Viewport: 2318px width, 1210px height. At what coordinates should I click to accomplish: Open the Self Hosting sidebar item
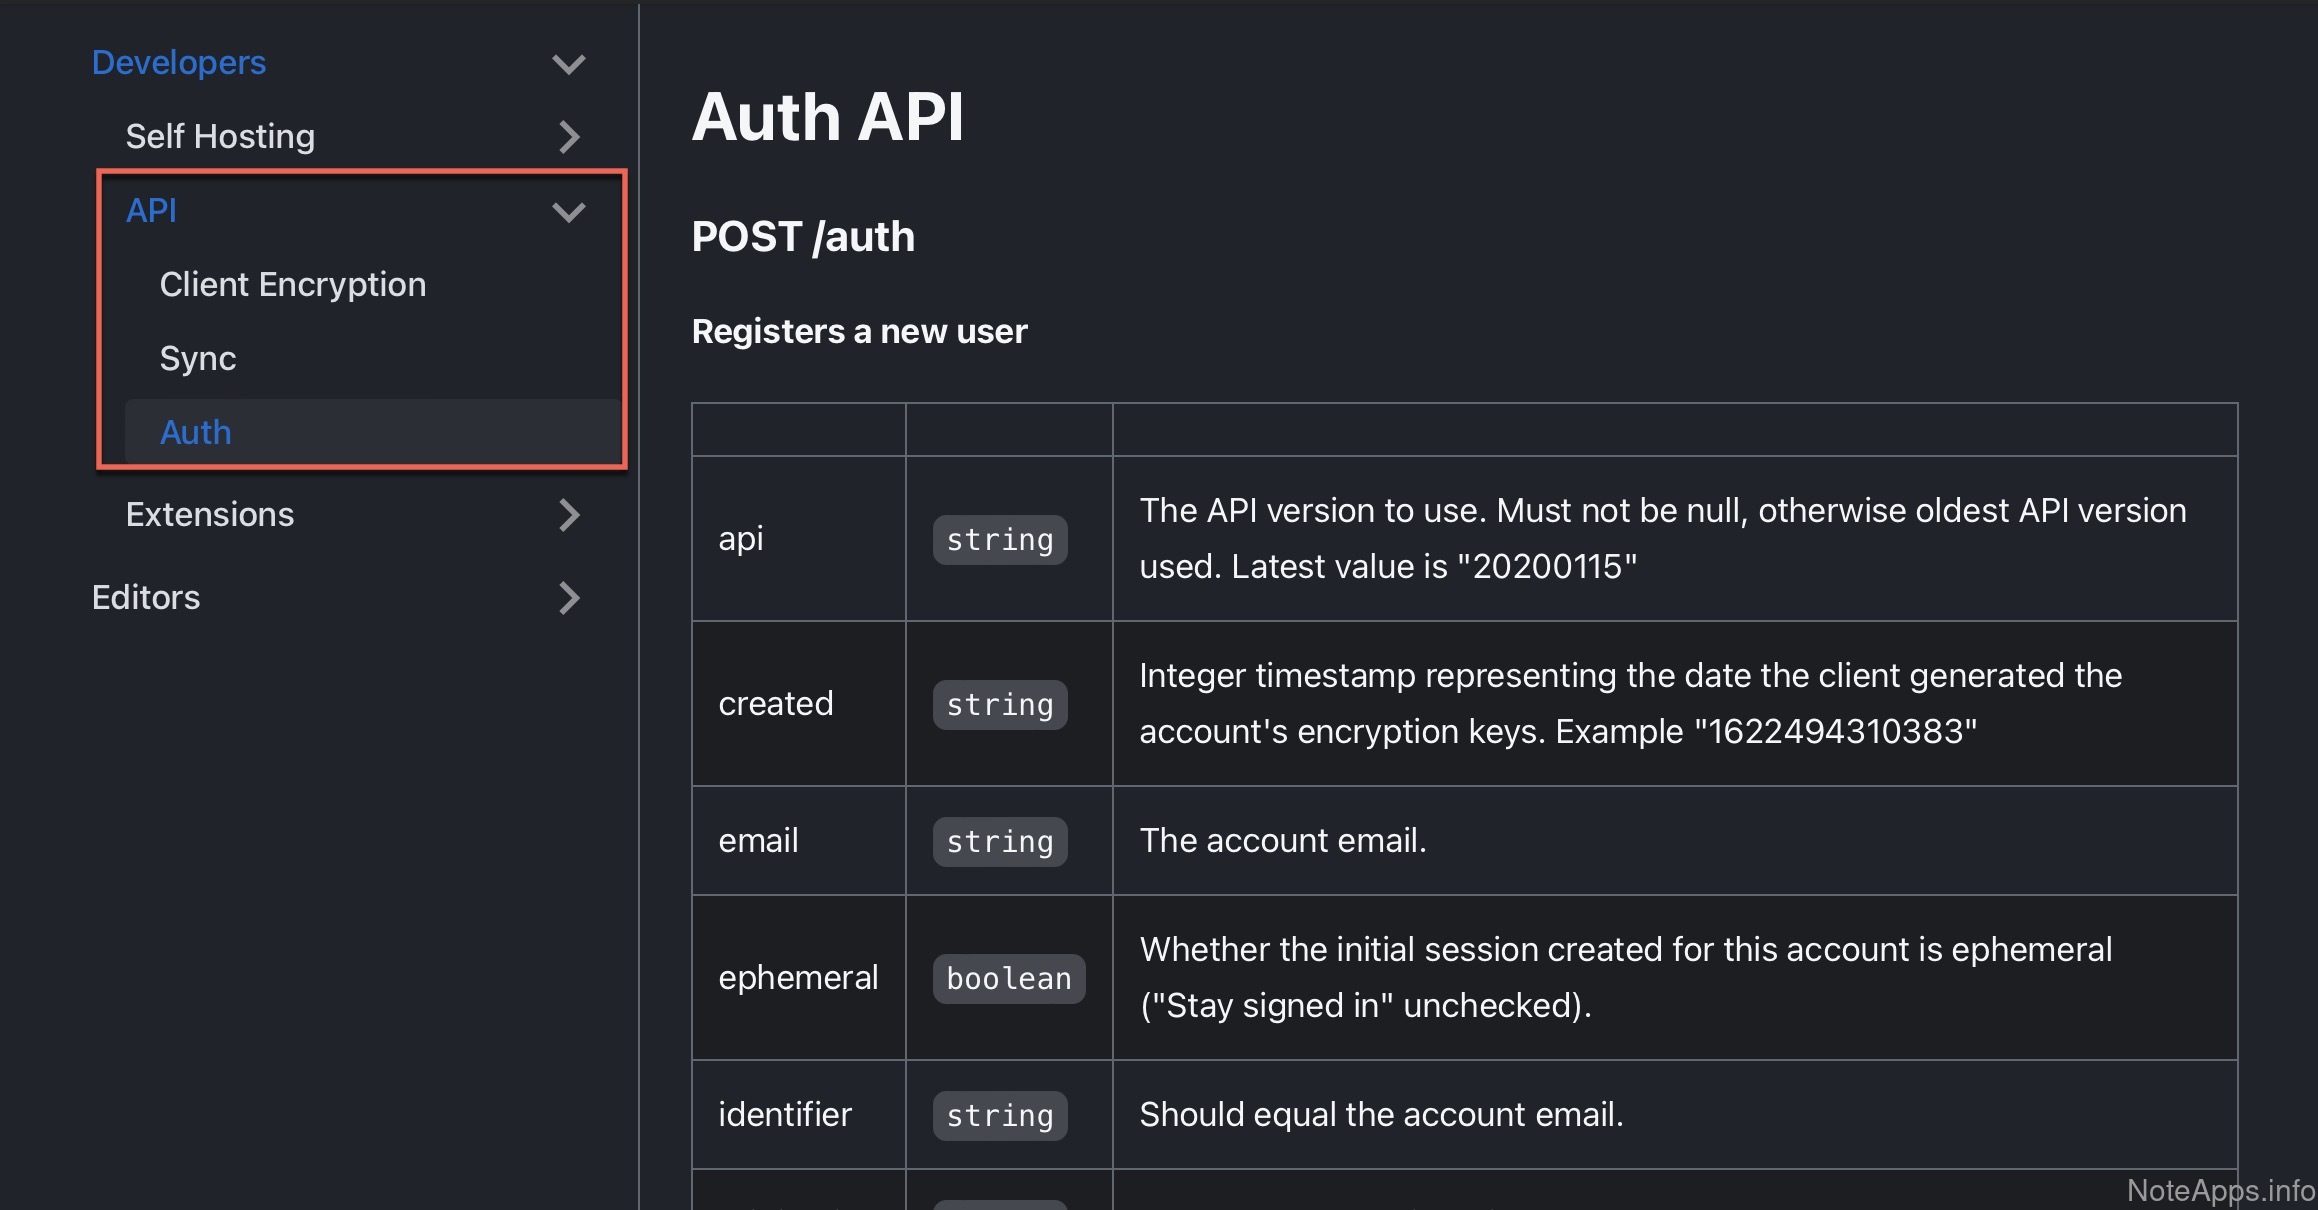(x=220, y=136)
